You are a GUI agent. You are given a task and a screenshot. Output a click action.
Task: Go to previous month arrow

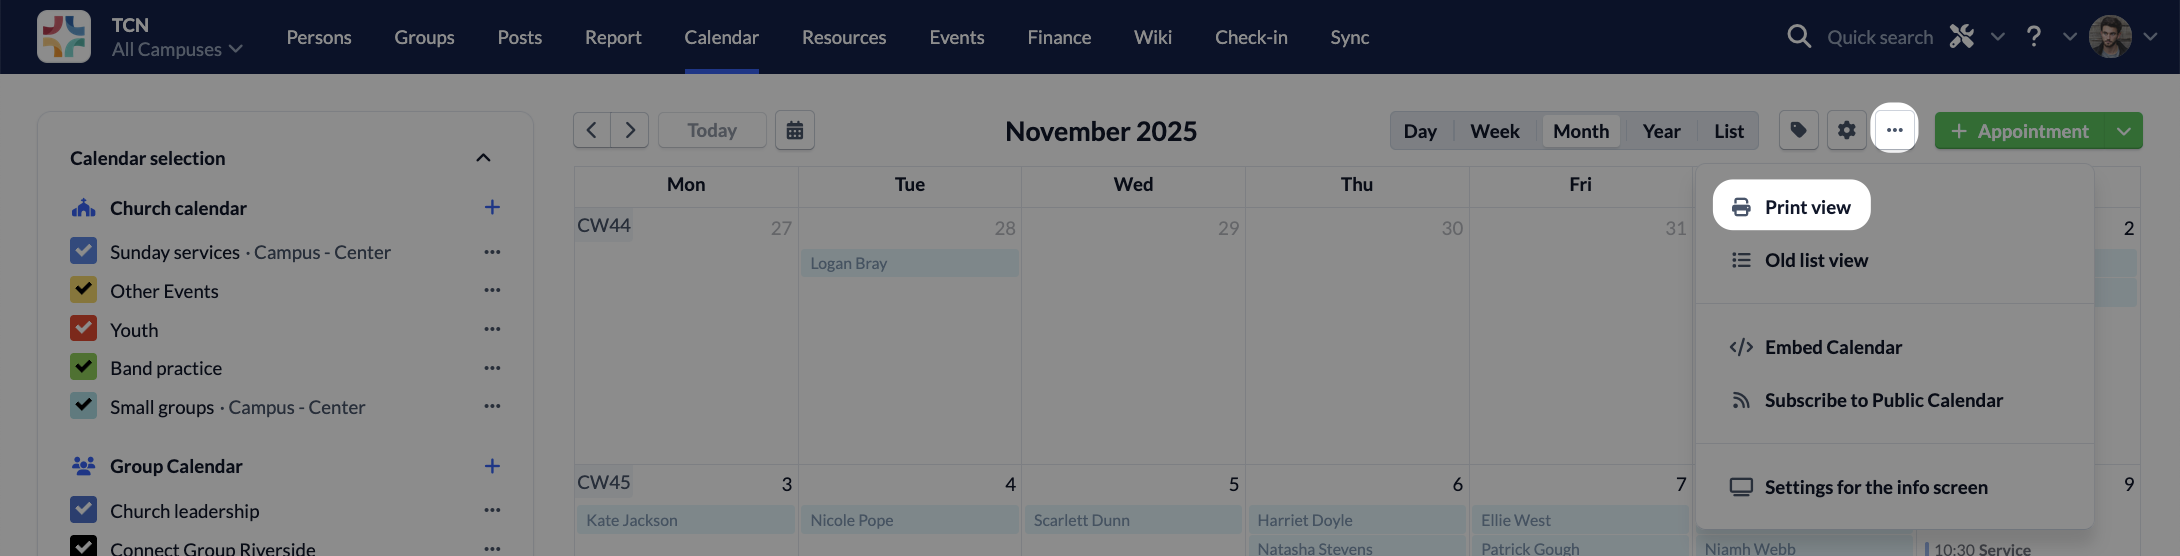click(592, 131)
